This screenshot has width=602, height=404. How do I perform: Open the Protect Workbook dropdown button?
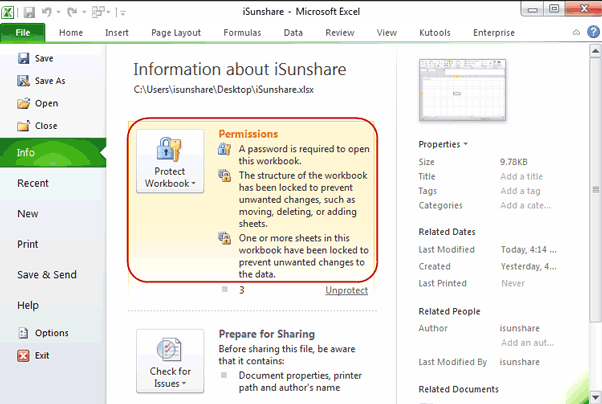coord(170,162)
